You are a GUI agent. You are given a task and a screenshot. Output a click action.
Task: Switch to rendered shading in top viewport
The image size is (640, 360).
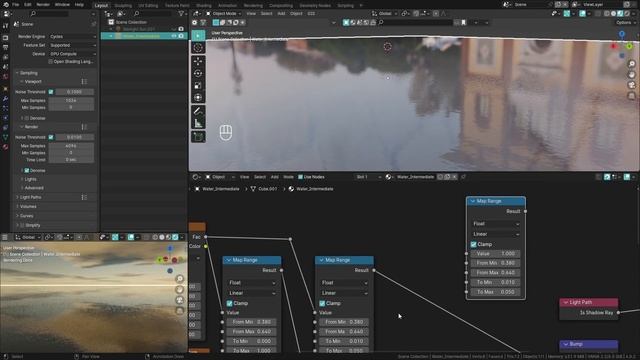point(627,13)
